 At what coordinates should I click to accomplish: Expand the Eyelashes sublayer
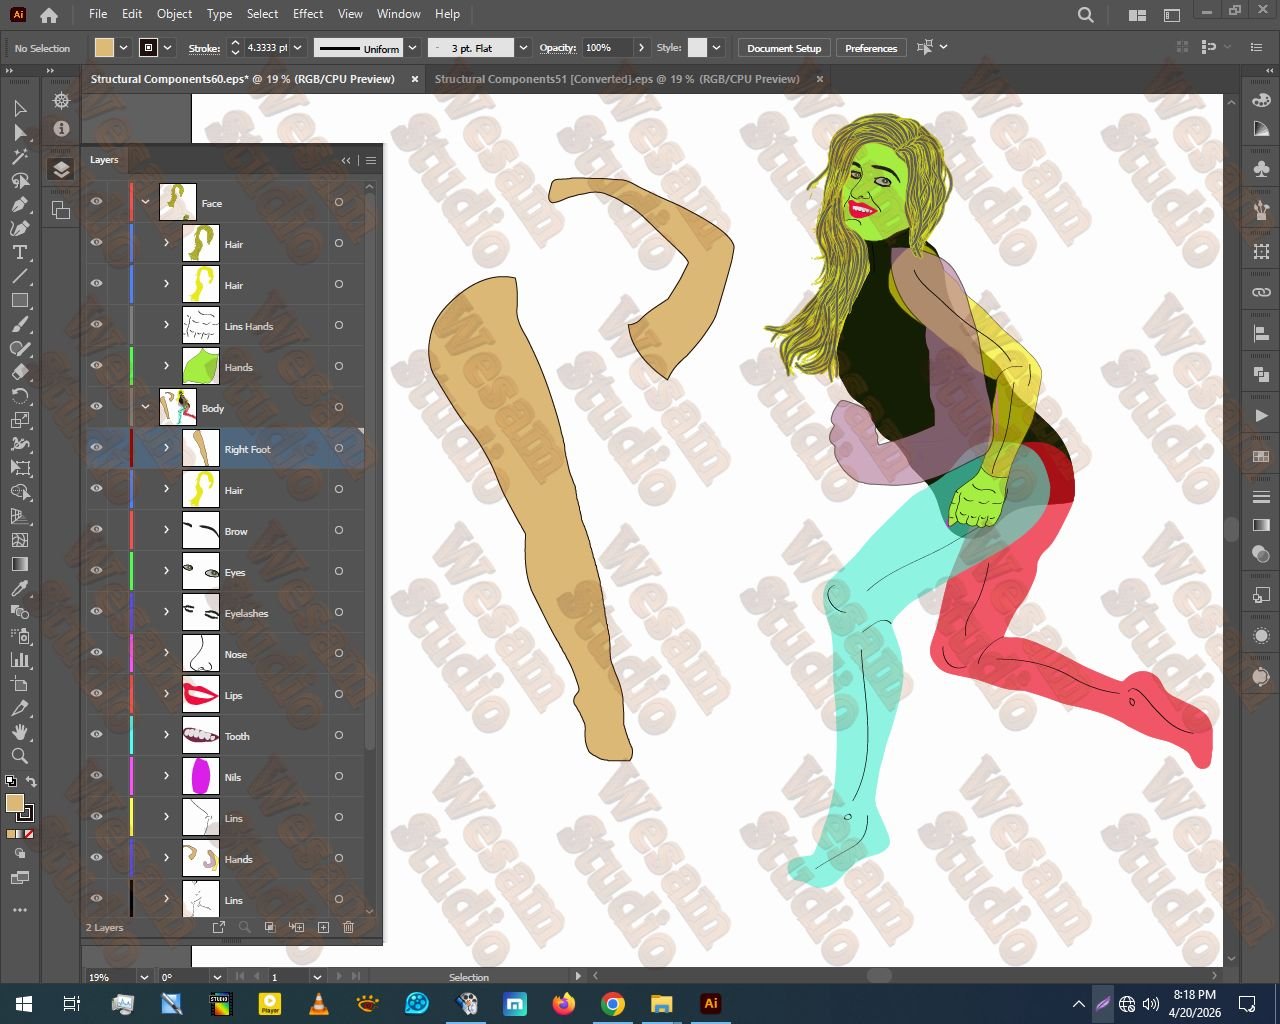[x=167, y=612]
